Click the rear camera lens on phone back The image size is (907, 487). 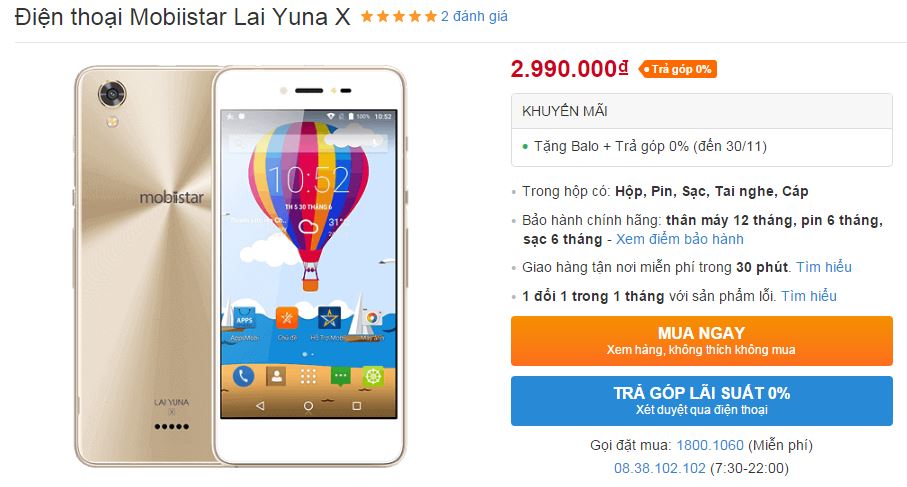click(112, 93)
